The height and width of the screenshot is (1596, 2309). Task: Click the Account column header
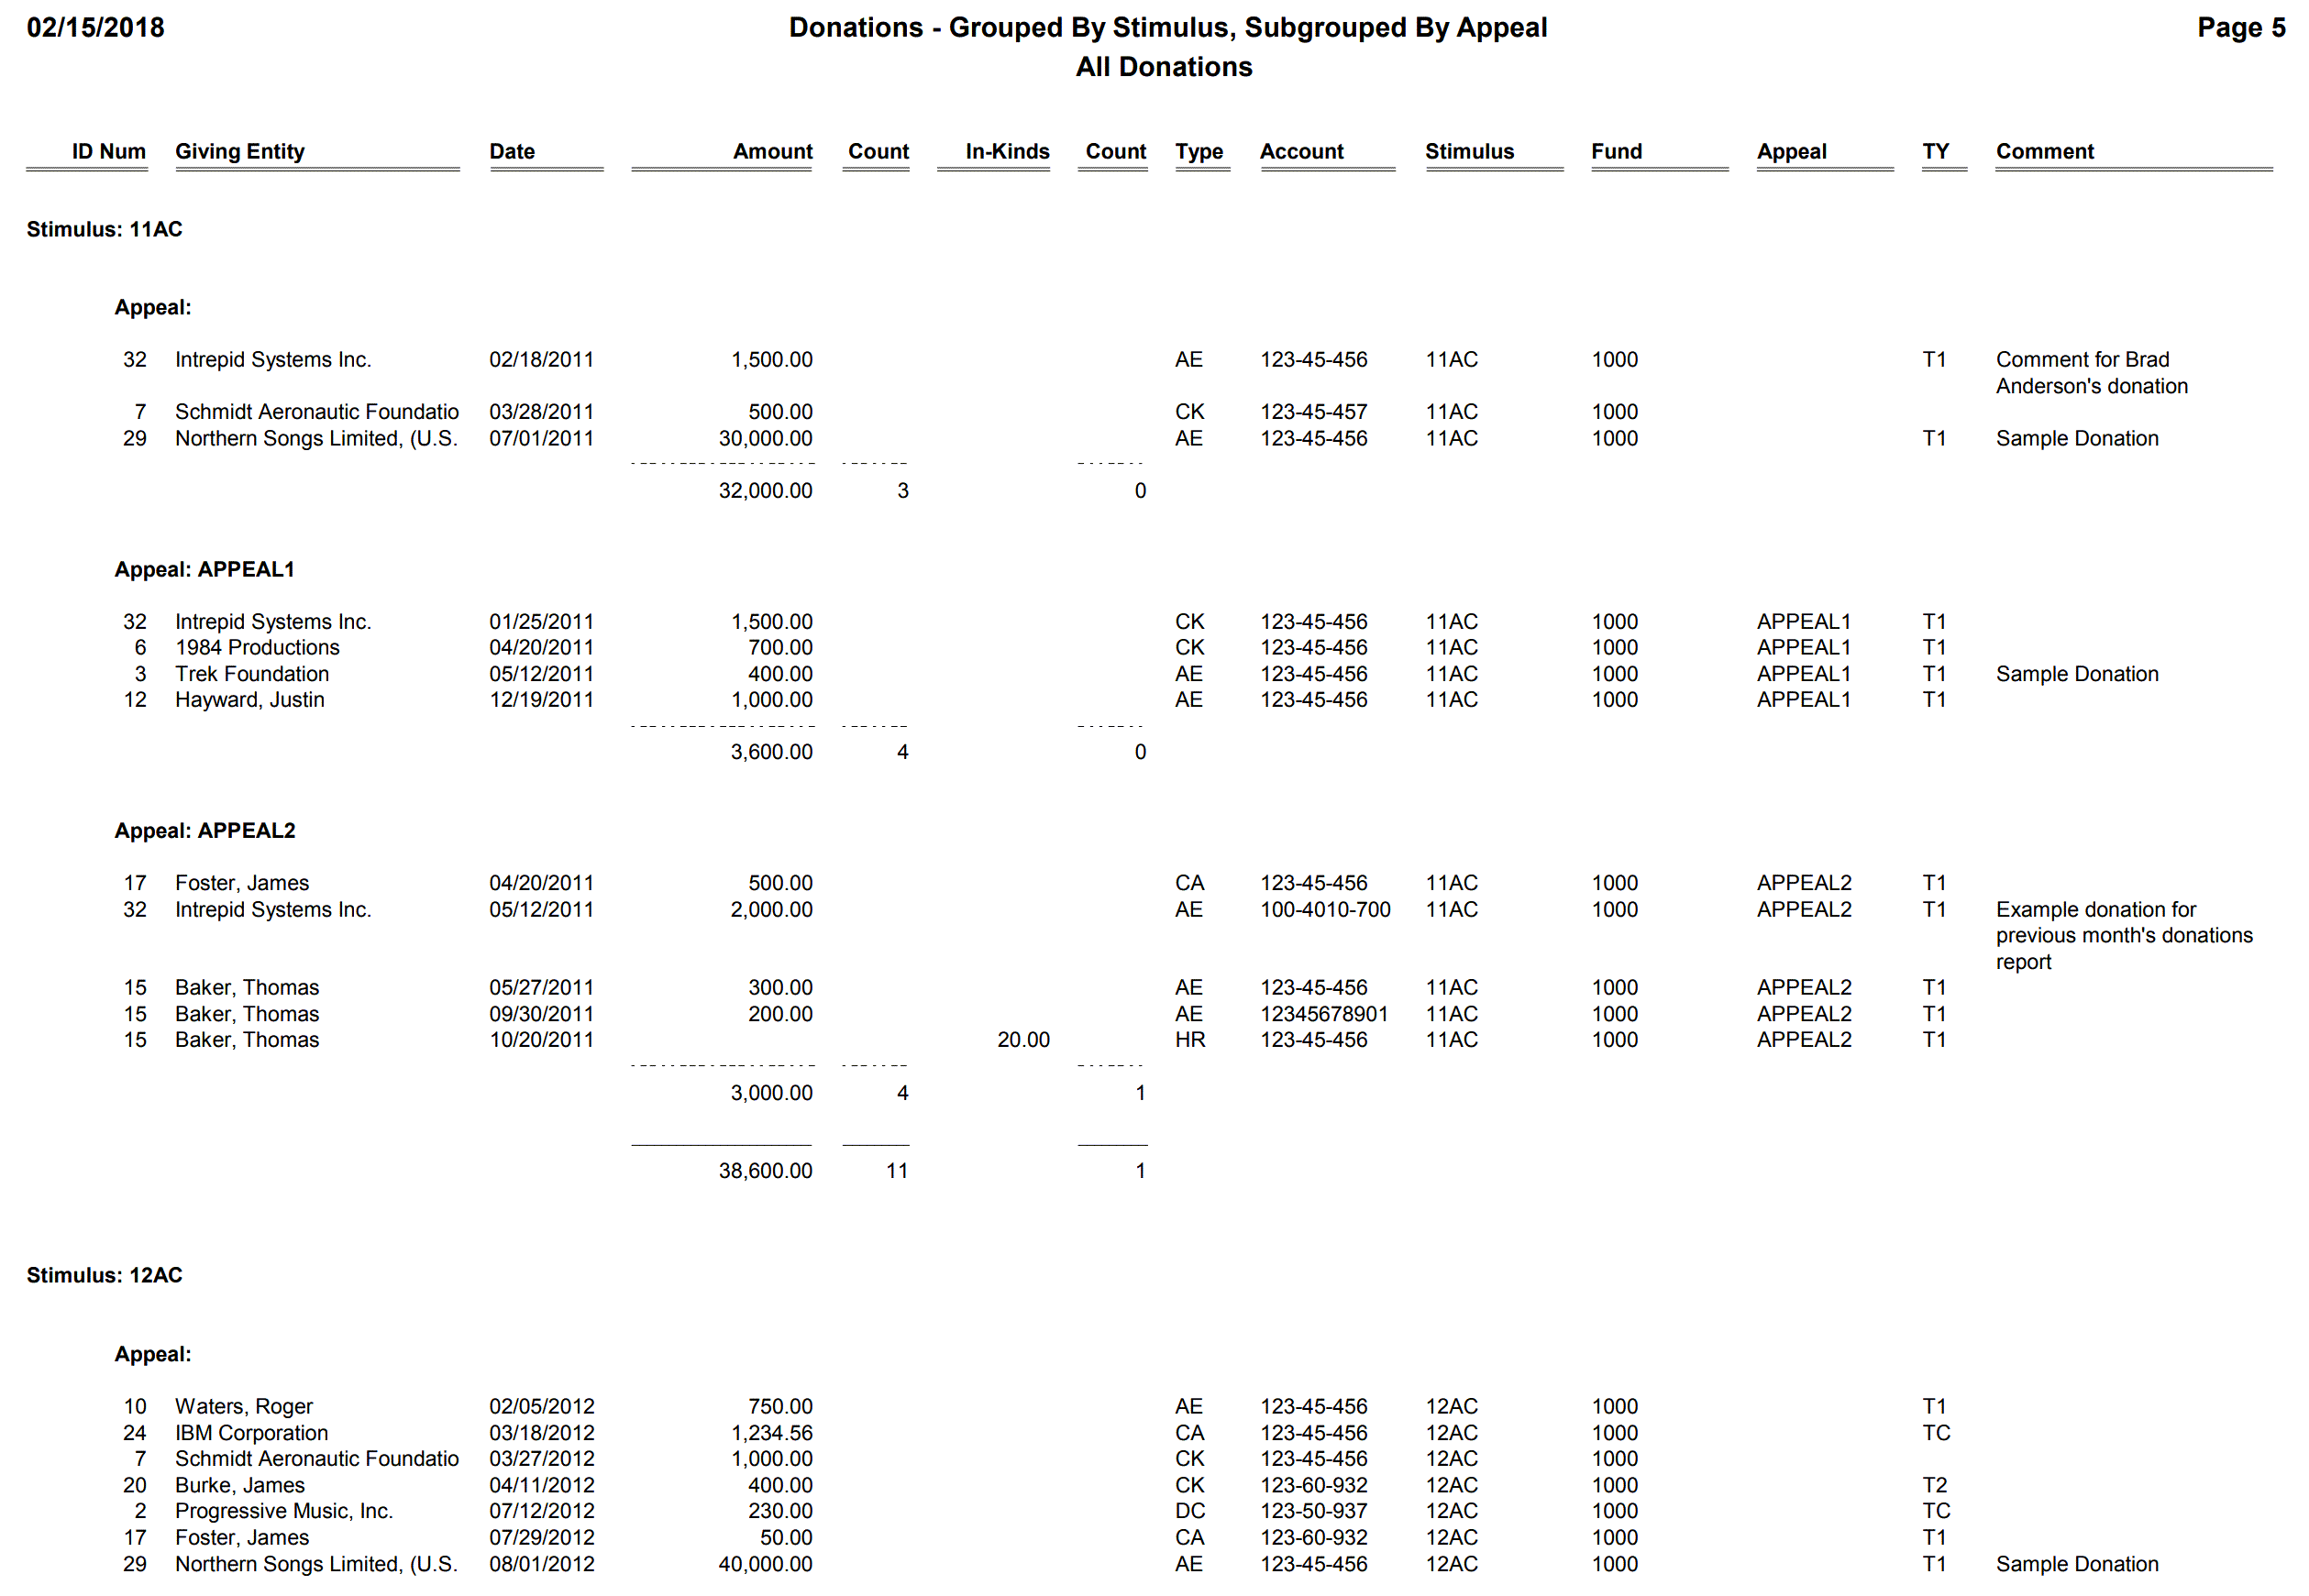(x=1301, y=151)
